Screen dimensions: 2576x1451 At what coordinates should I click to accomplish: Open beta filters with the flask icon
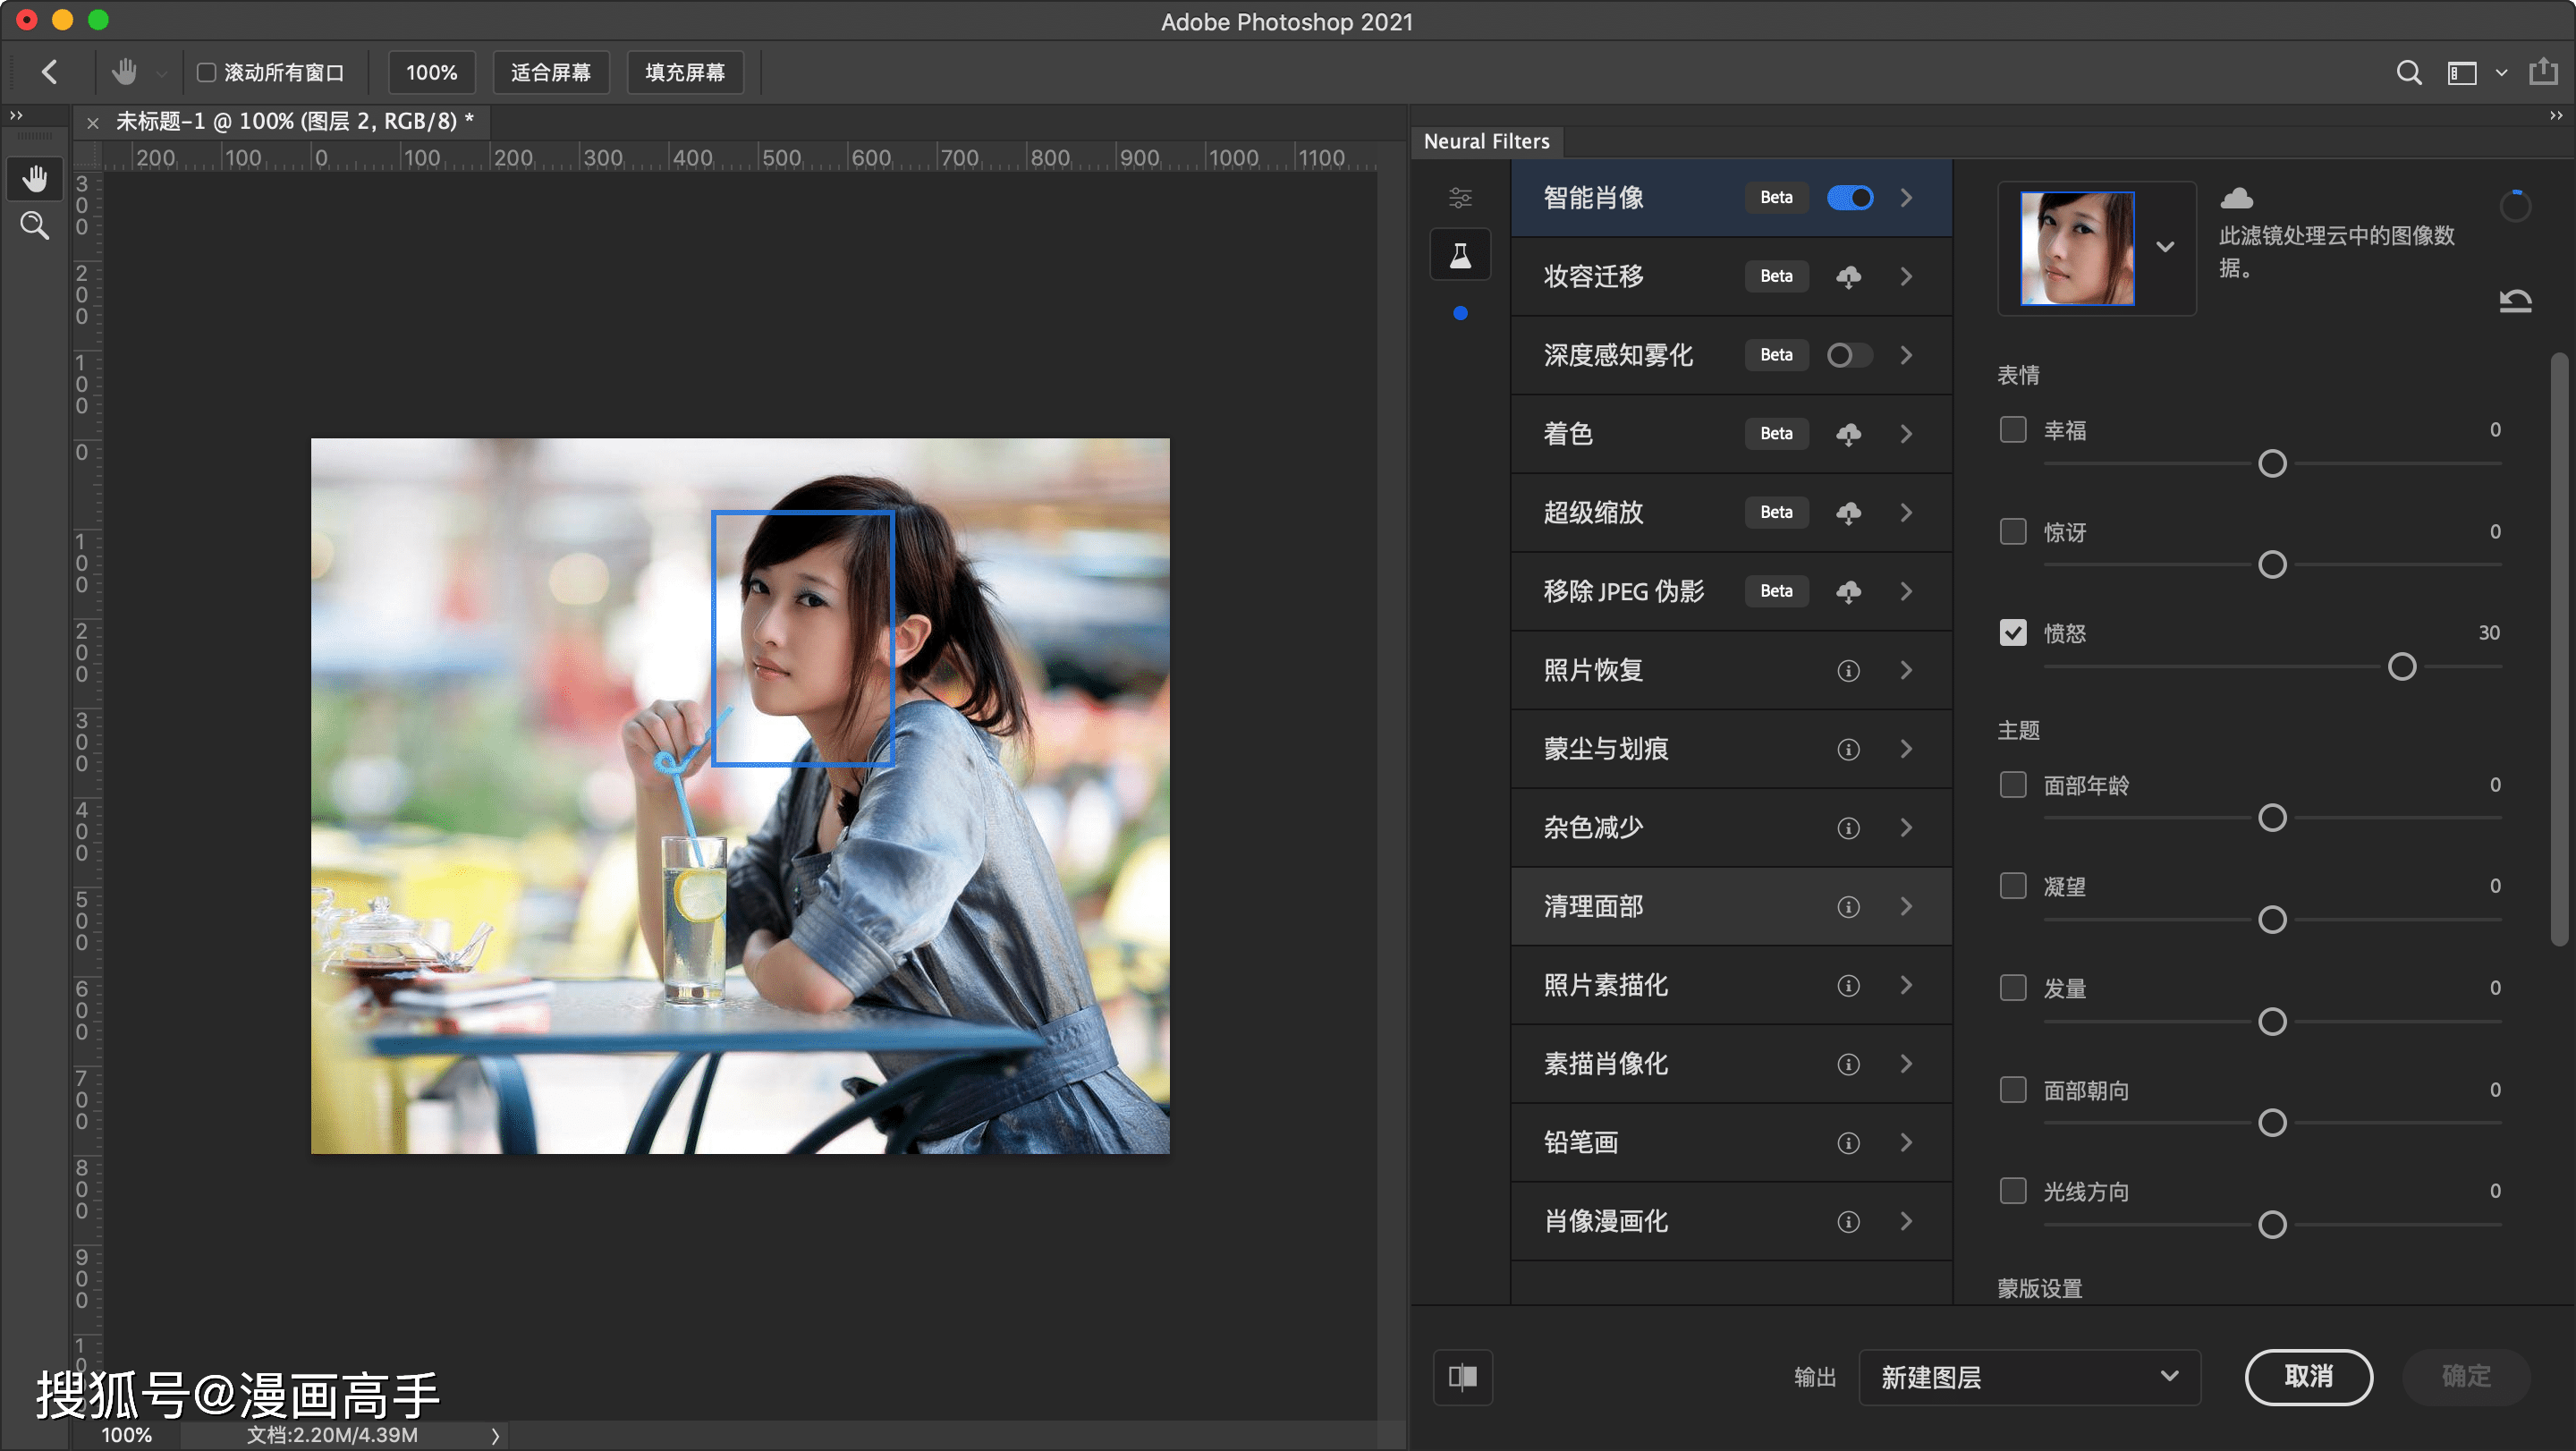tap(1460, 256)
